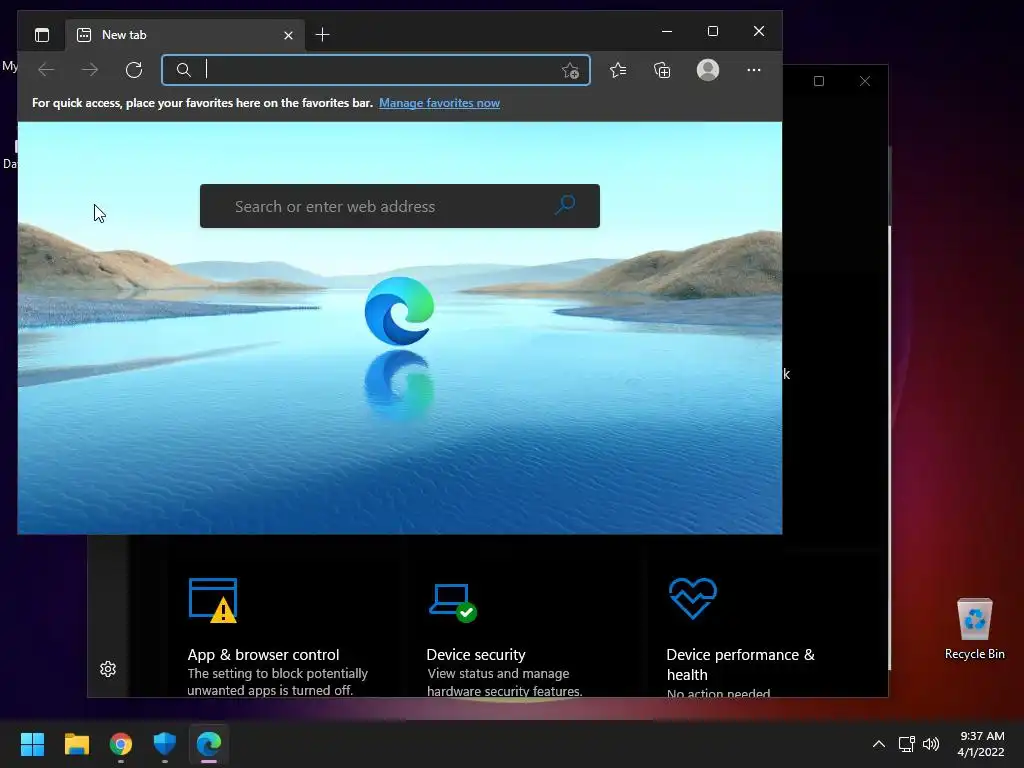Minimize the Edge browser window
Screen dimensions: 1024x768
coord(667,31)
